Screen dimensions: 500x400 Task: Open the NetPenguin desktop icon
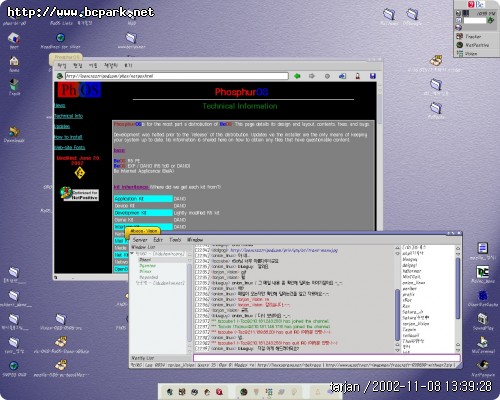click(482, 366)
